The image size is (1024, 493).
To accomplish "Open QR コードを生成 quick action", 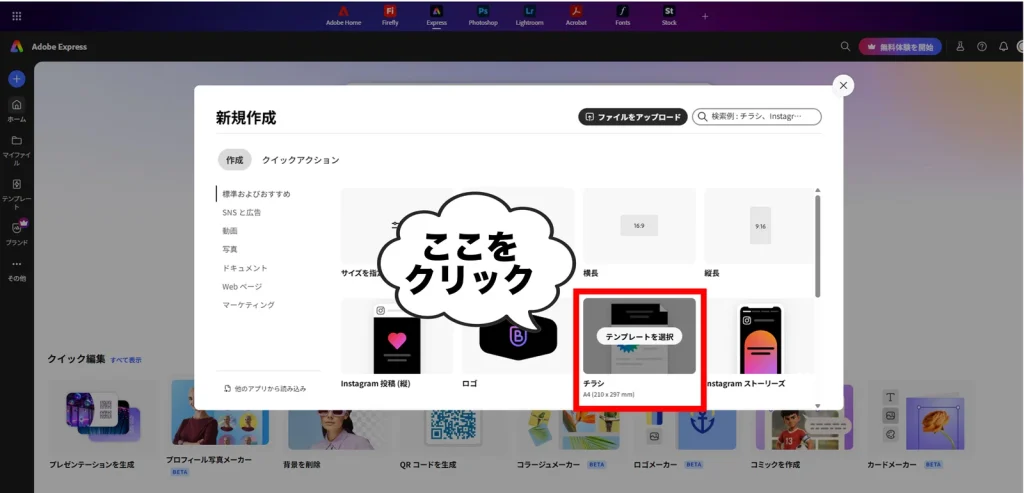I will click(451, 426).
